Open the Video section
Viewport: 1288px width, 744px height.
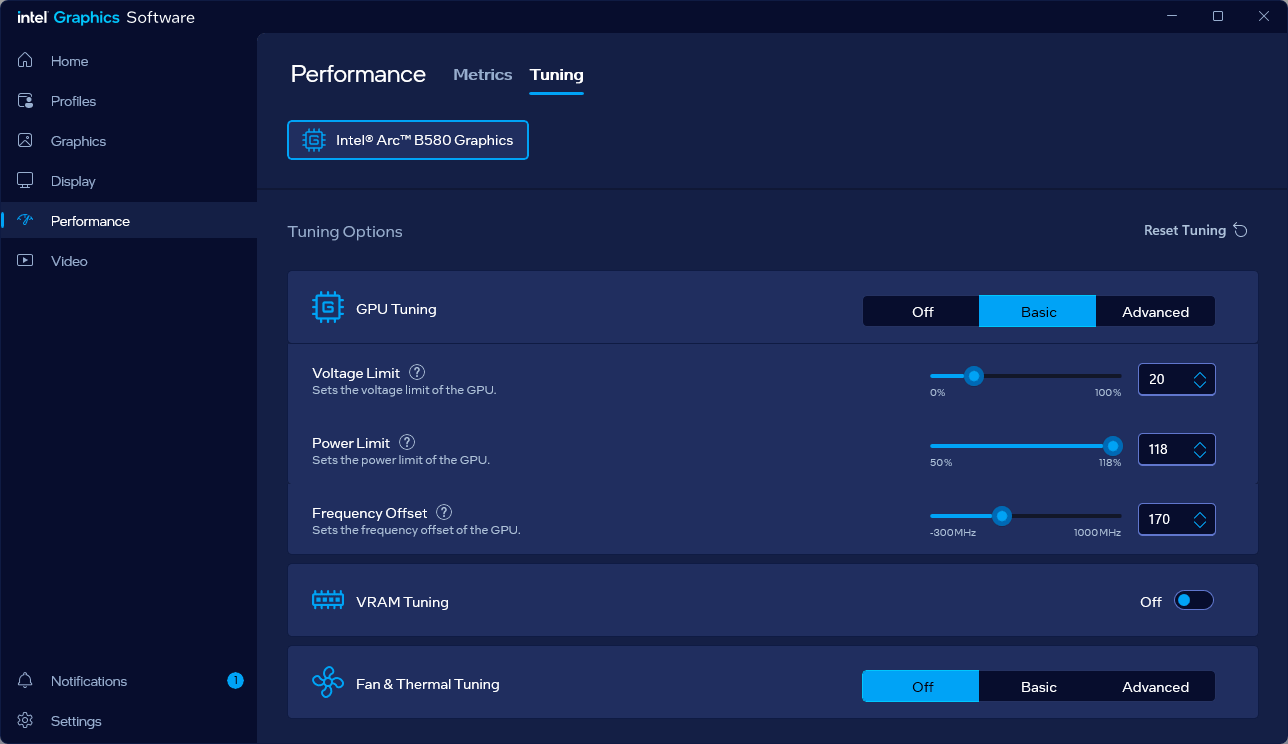coord(128,261)
